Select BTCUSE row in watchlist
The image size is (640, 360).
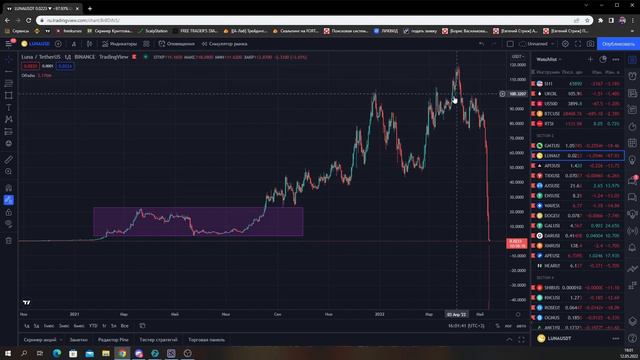pyautogui.click(x=577, y=113)
